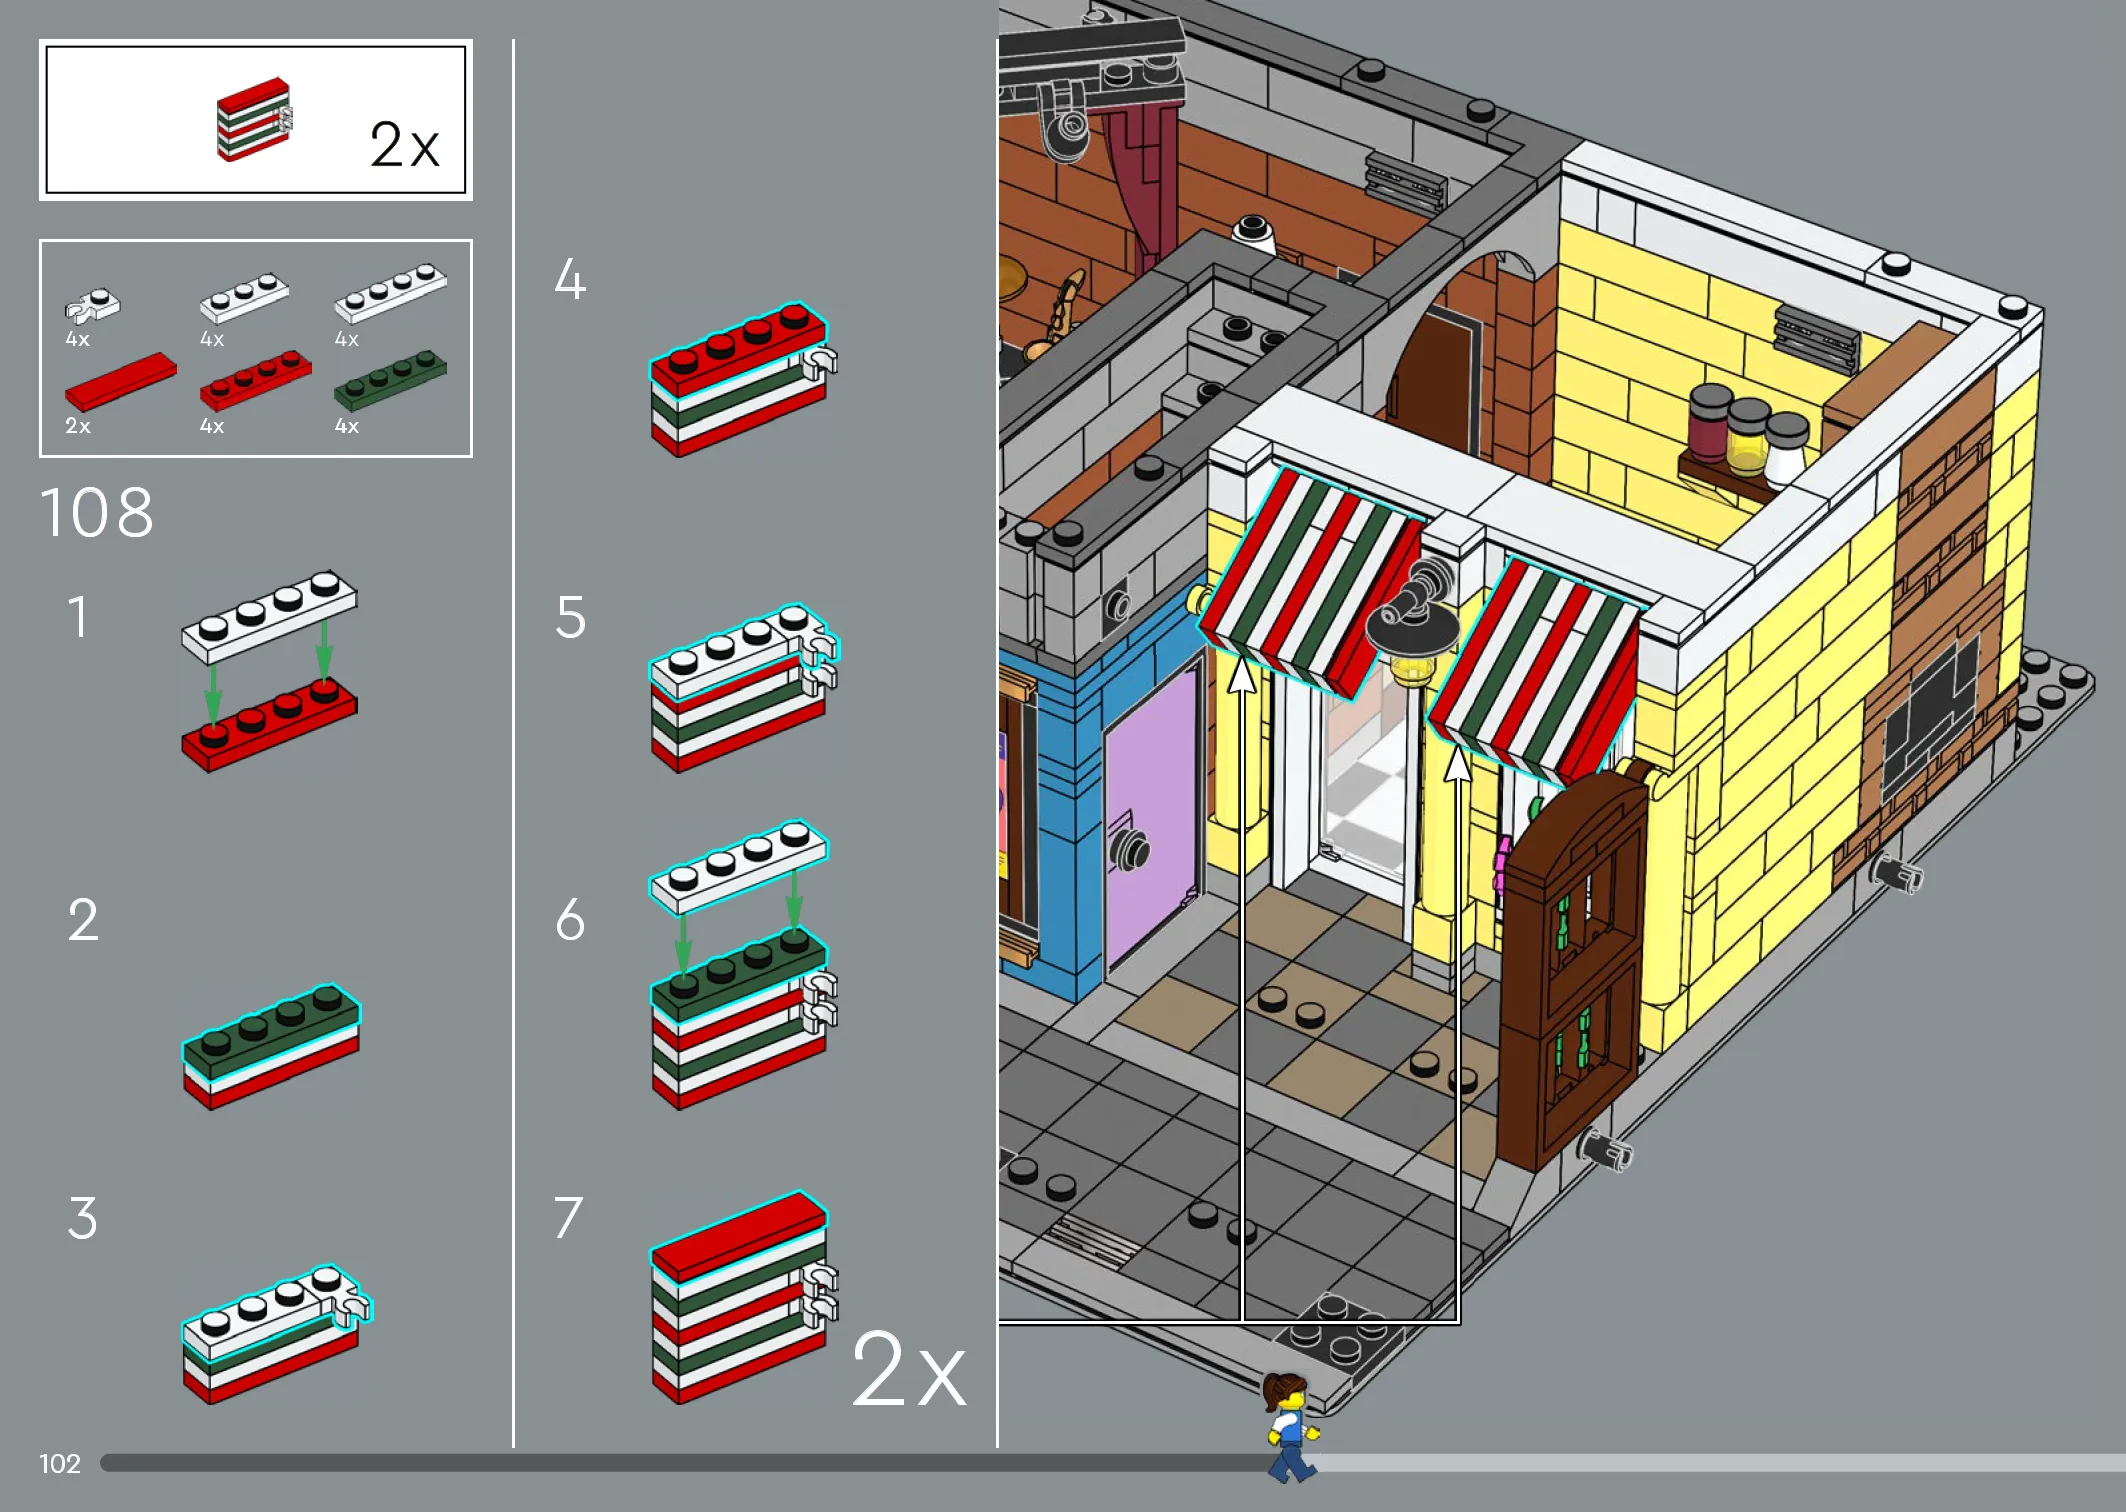2126x1512 pixels.
Task: Click the red 1x4 tile part
Action: [x=120, y=380]
